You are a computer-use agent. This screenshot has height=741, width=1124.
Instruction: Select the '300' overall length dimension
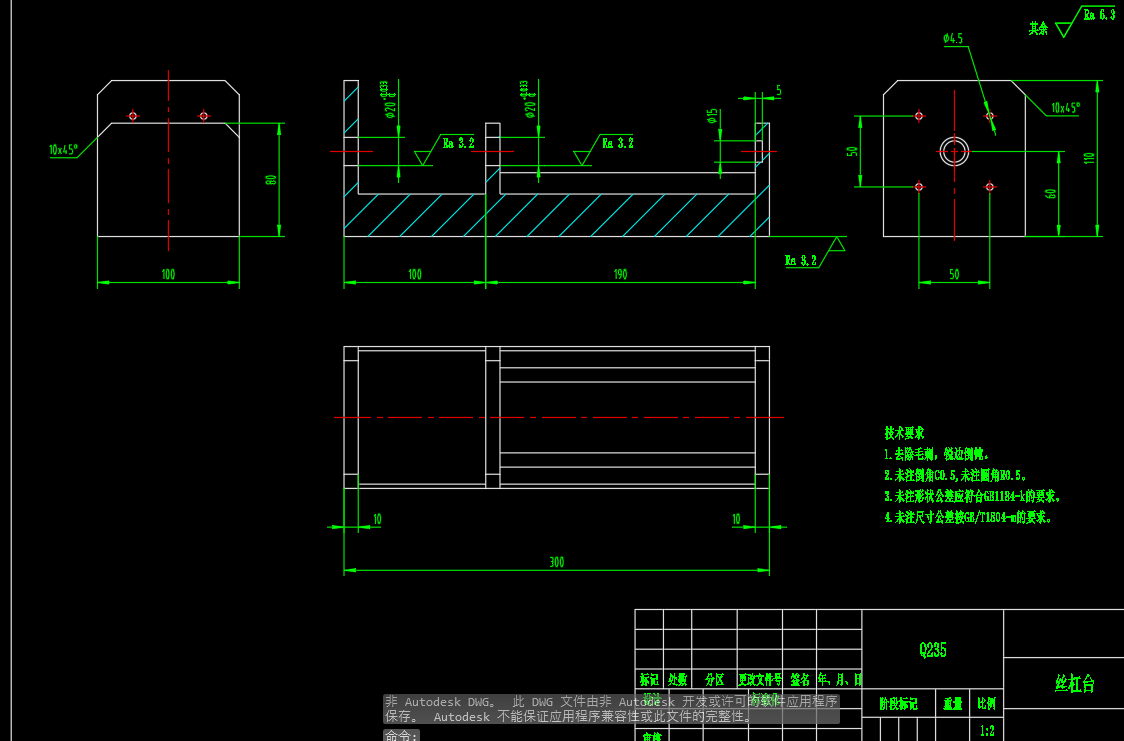557,563
